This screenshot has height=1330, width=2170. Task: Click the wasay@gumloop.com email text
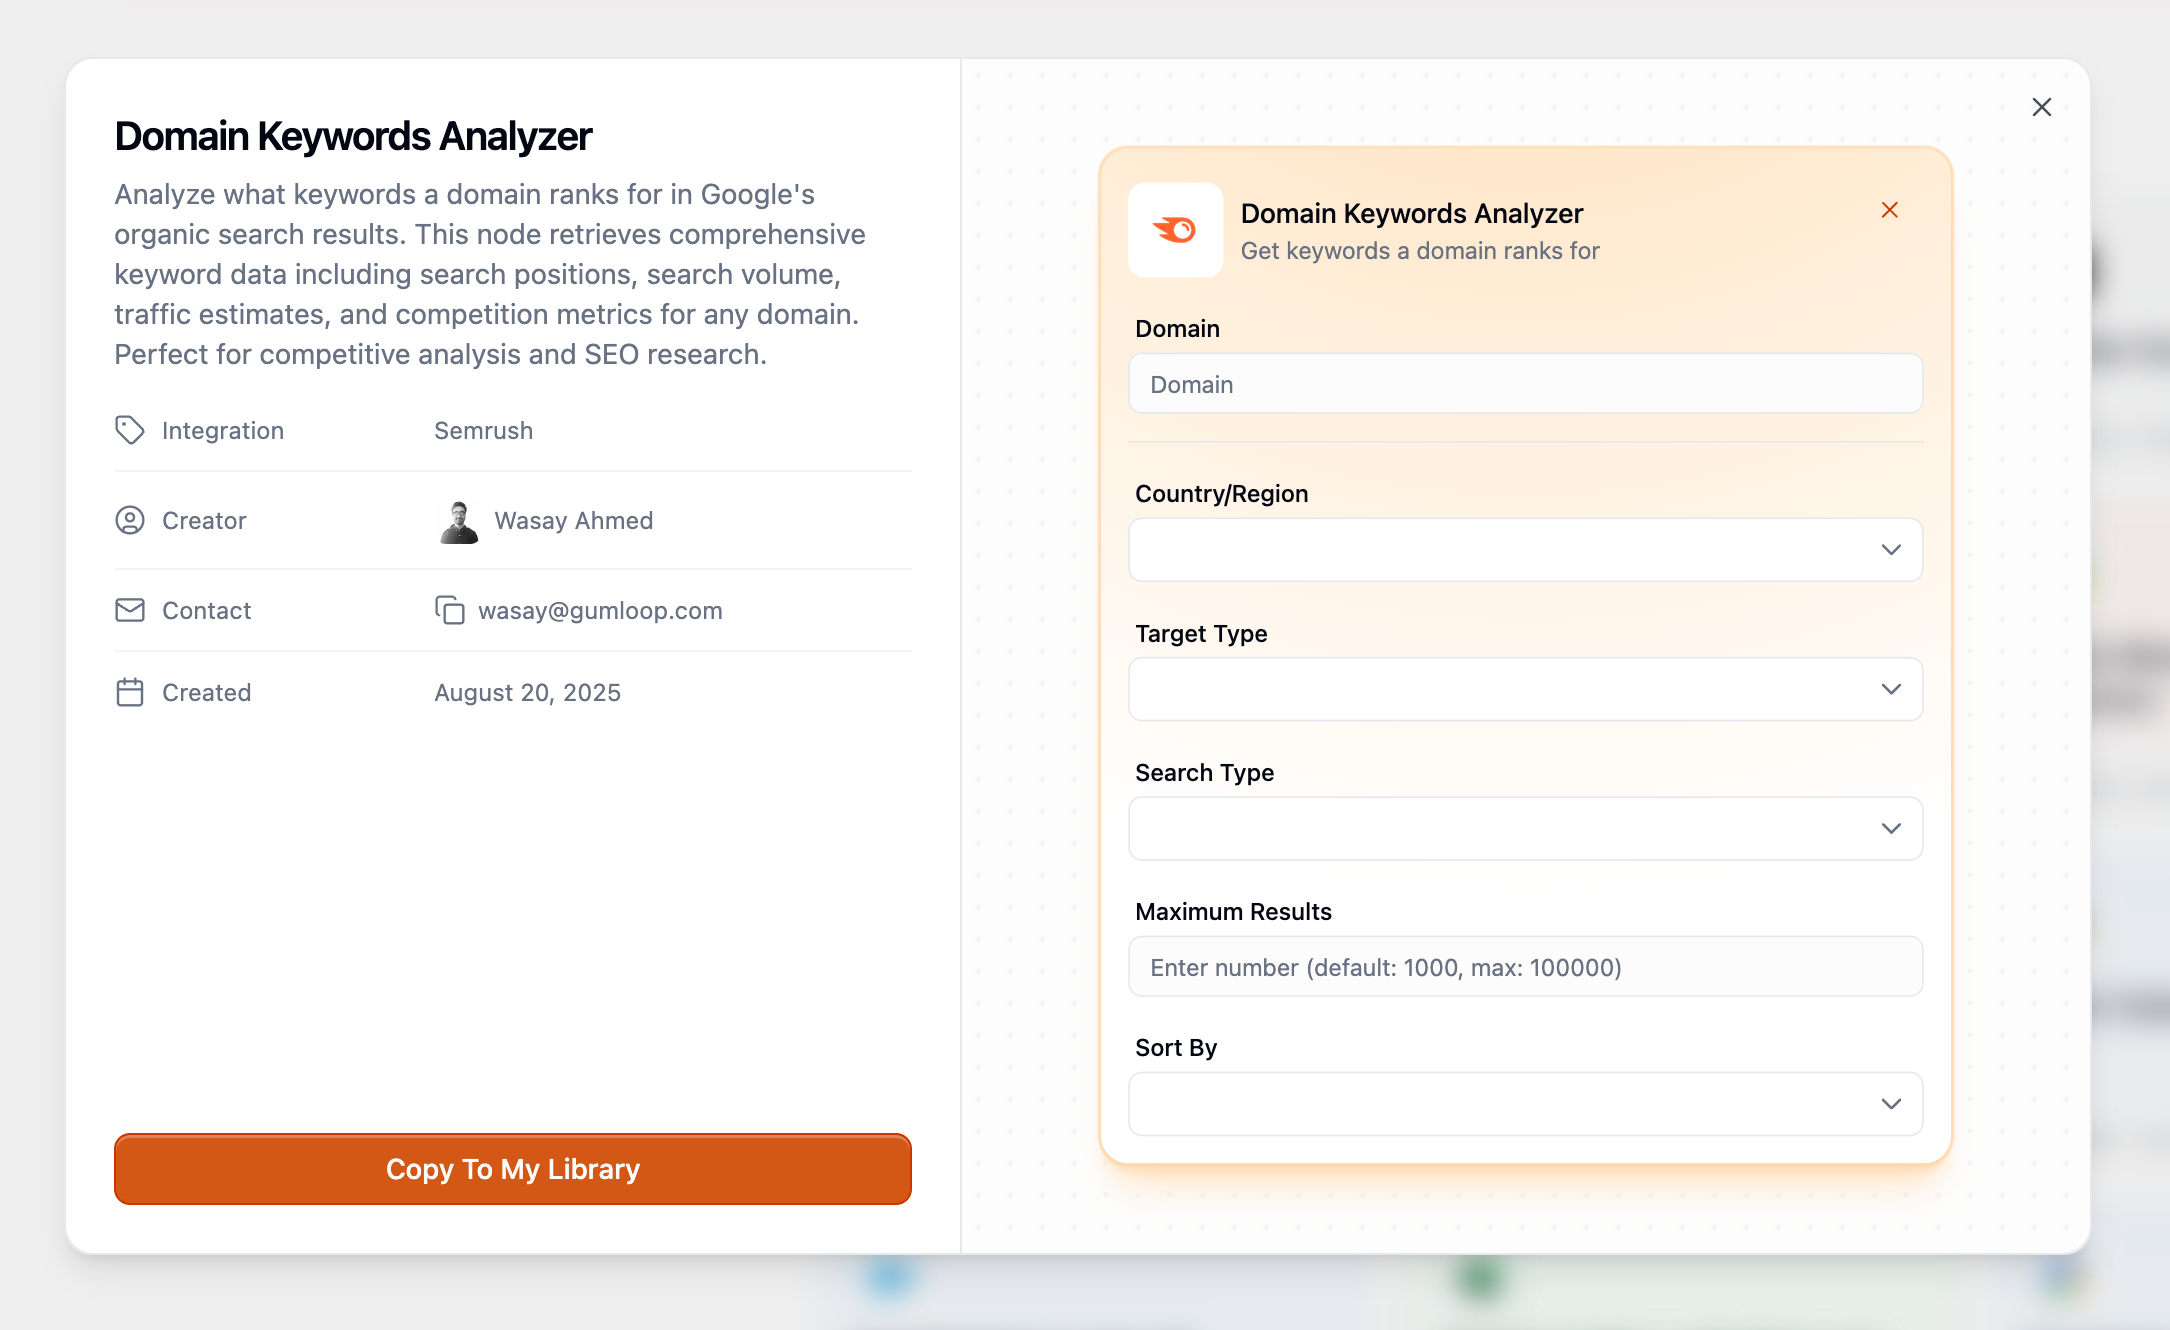[x=600, y=611]
